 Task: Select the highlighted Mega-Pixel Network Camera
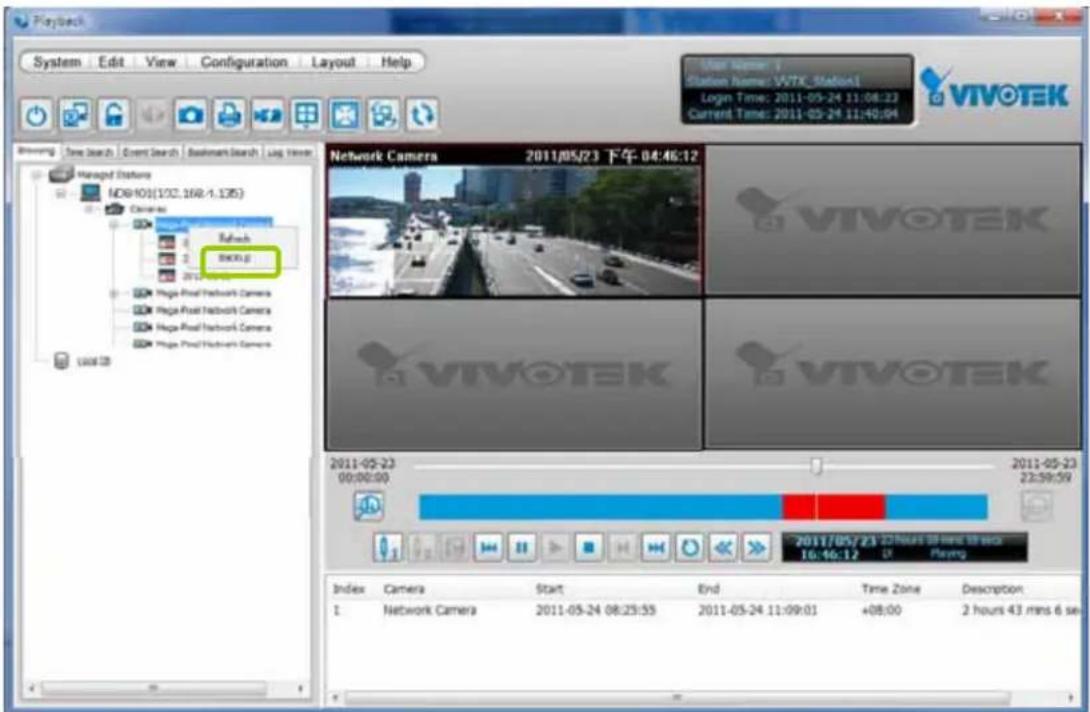(213, 224)
